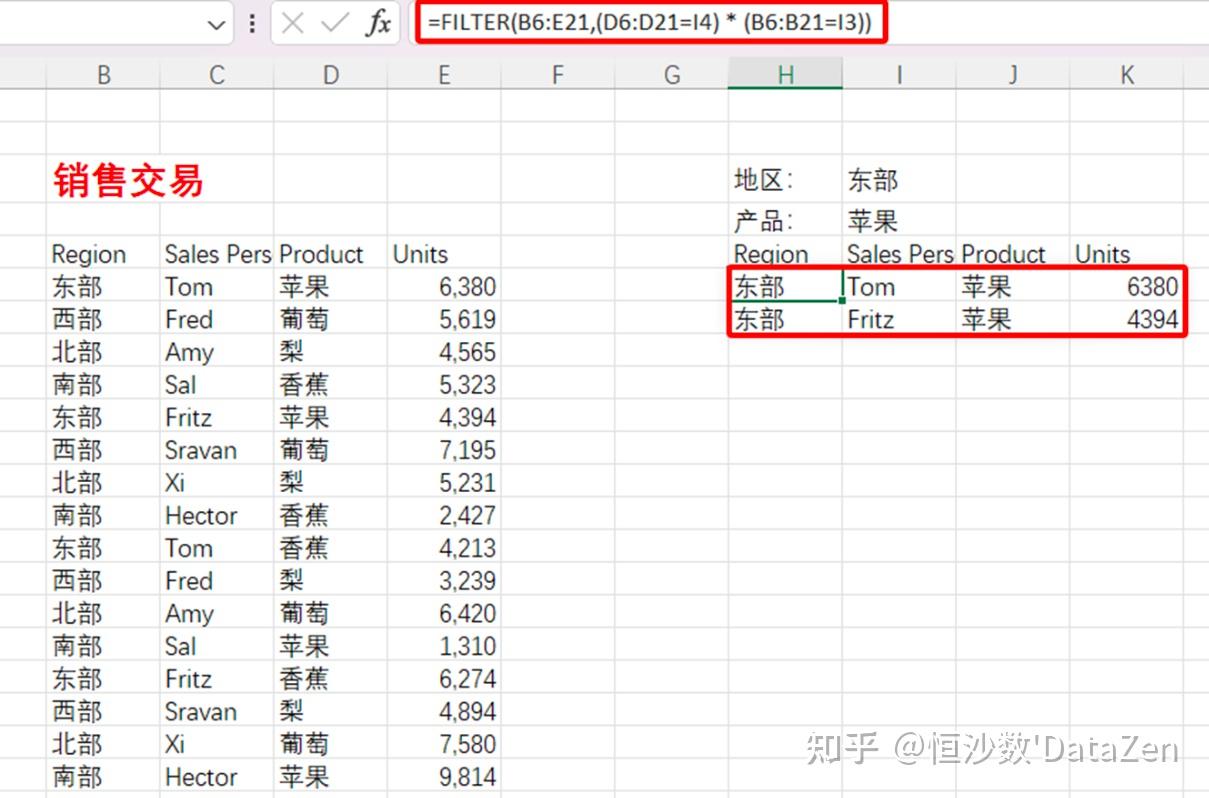Select the region criteria cell 东部 in column I
1209x798 pixels.
873,180
